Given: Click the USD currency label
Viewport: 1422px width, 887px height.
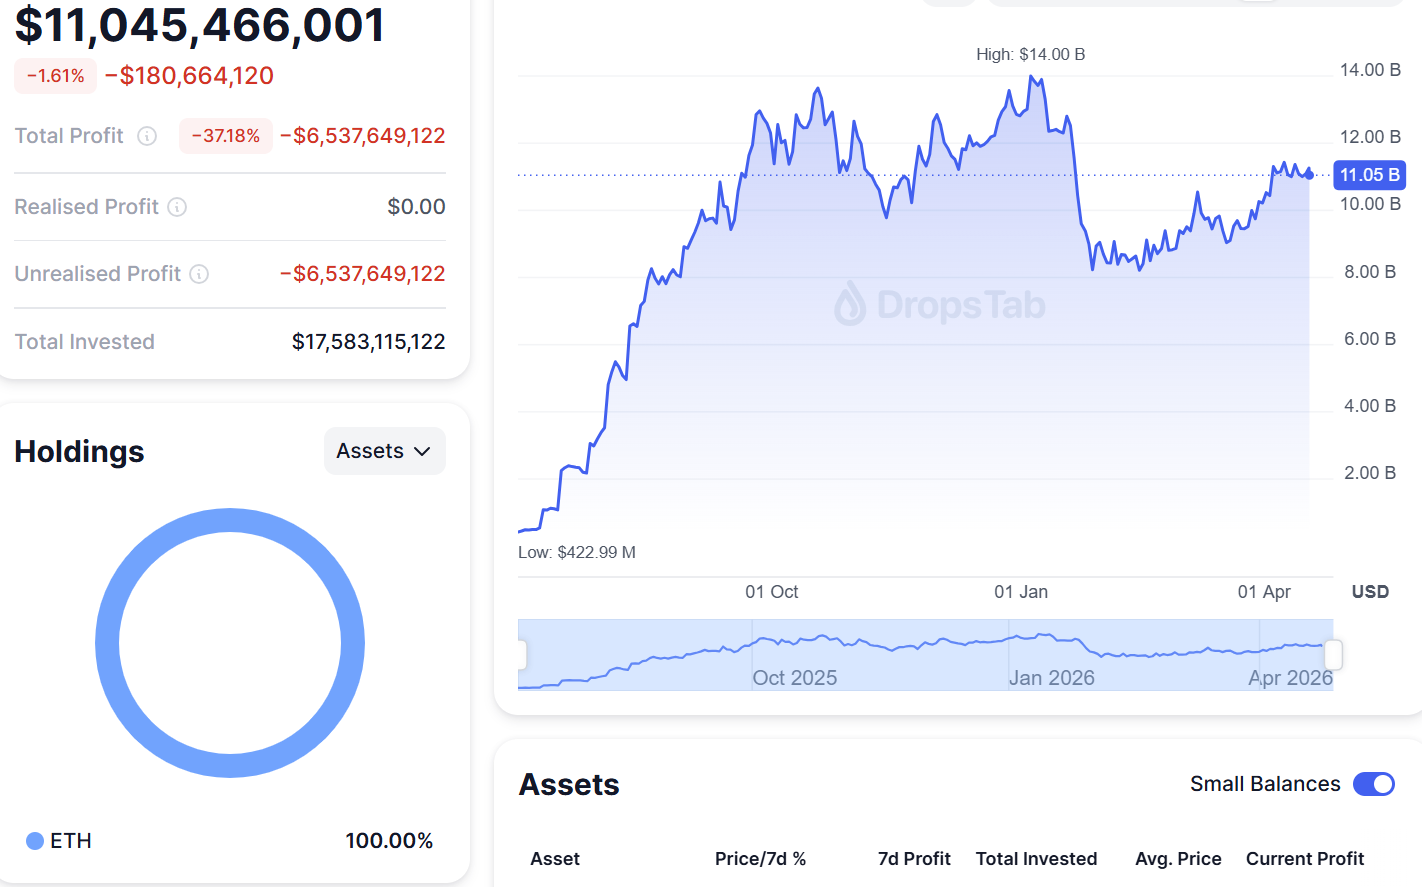Looking at the screenshot, I should [1369, 591].
